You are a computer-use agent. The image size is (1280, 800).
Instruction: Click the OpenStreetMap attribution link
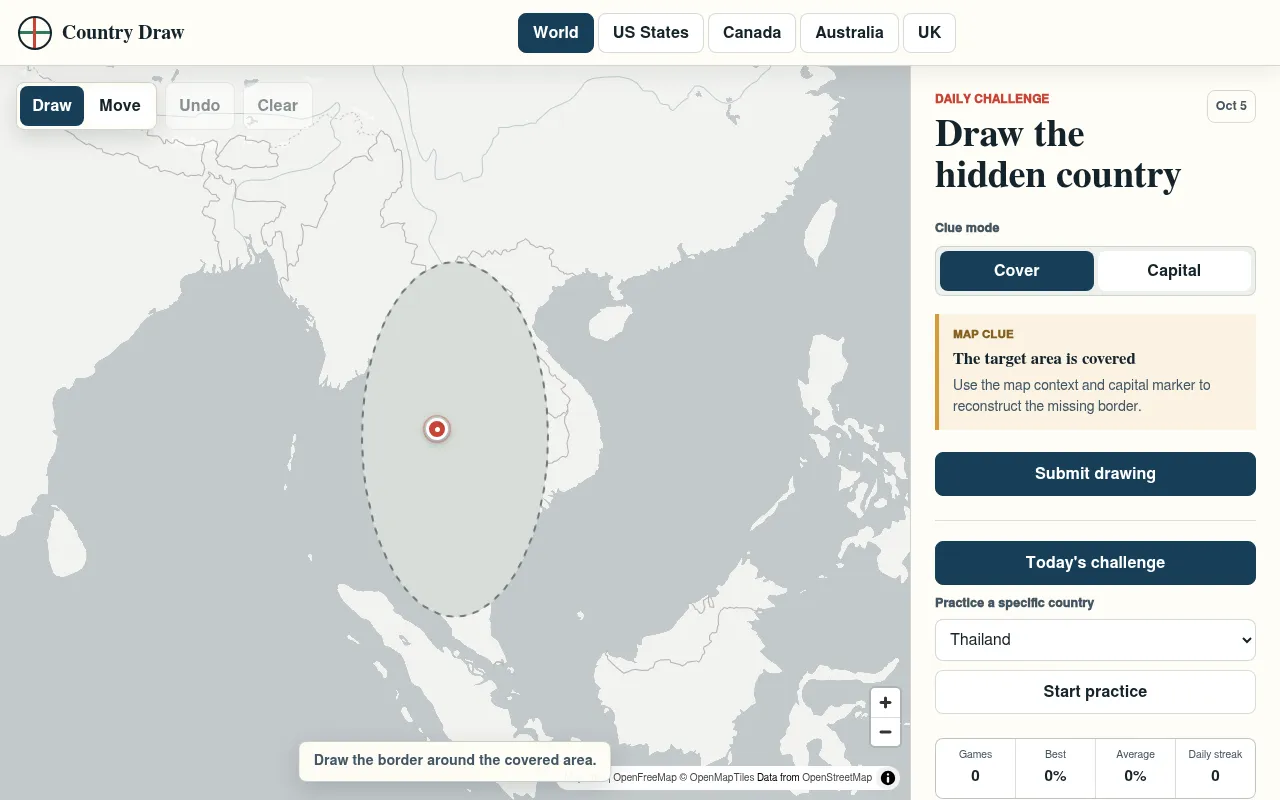[x=837, y=778]
